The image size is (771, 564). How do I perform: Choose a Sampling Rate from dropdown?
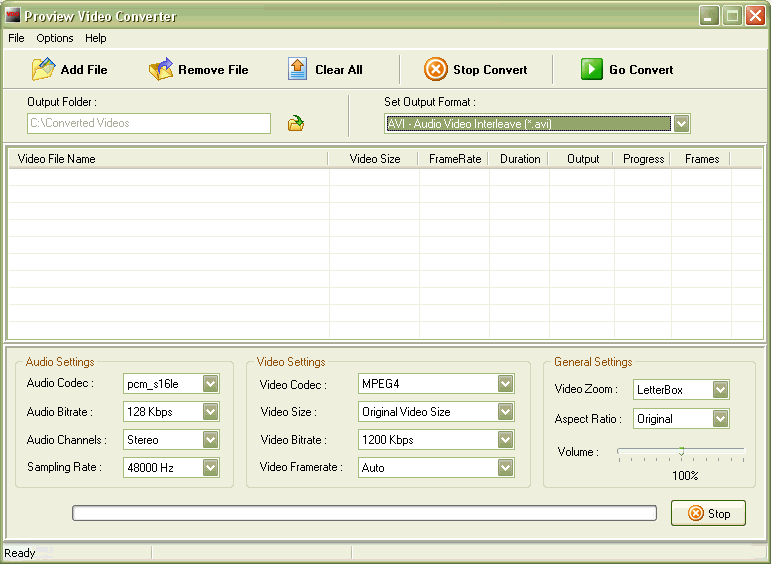pos(210,468)
